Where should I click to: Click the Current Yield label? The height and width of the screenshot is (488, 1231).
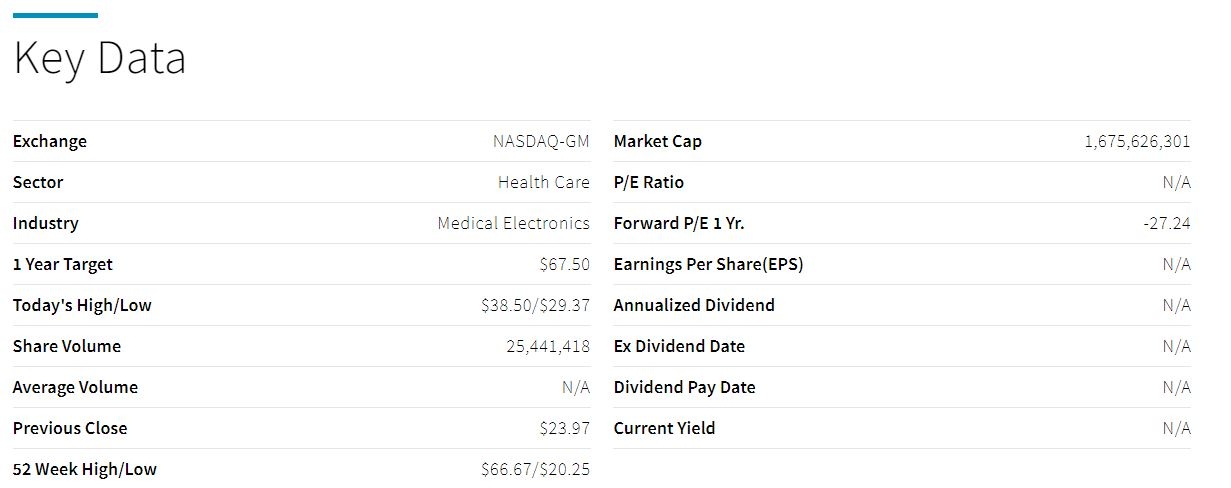click(665, 428)
